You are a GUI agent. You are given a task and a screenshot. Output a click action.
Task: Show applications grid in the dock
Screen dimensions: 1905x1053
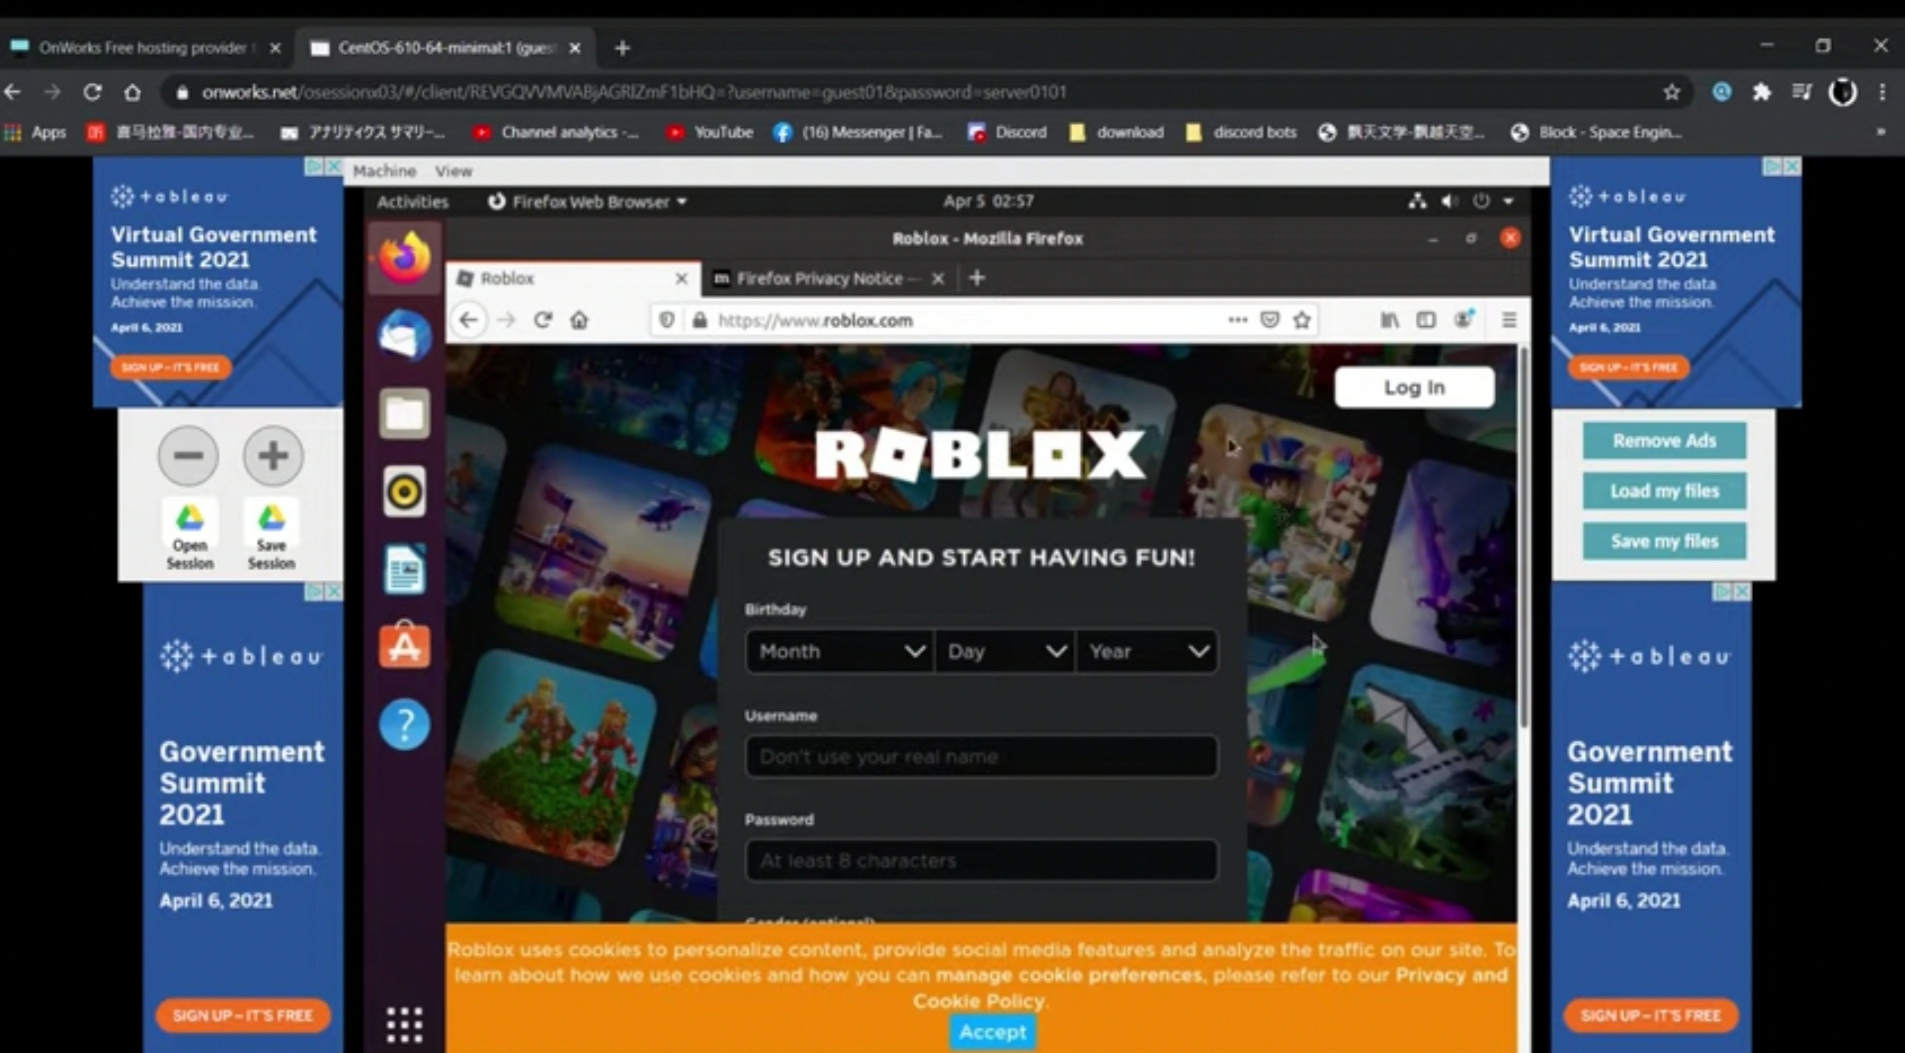point(404,1024)
